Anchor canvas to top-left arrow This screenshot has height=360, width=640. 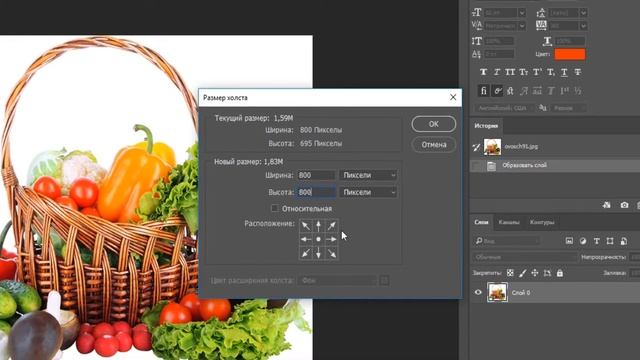click(306, 226)
